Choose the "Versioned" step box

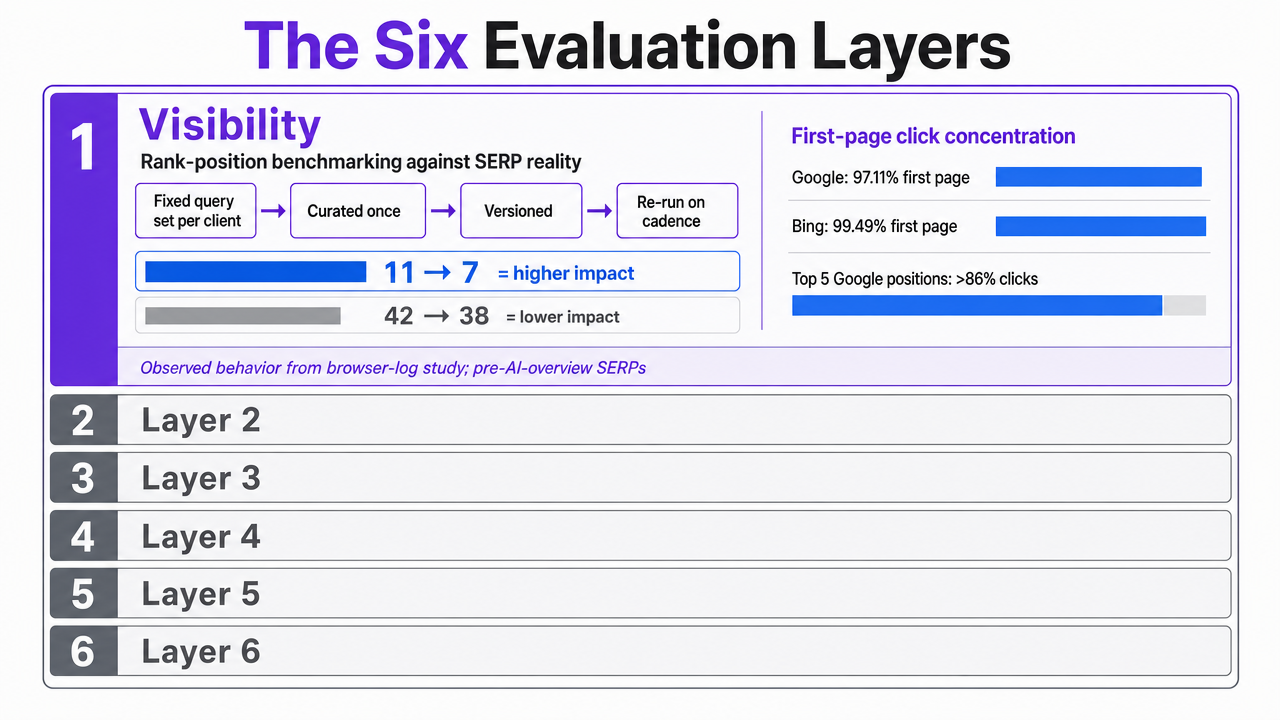point(521,211)
